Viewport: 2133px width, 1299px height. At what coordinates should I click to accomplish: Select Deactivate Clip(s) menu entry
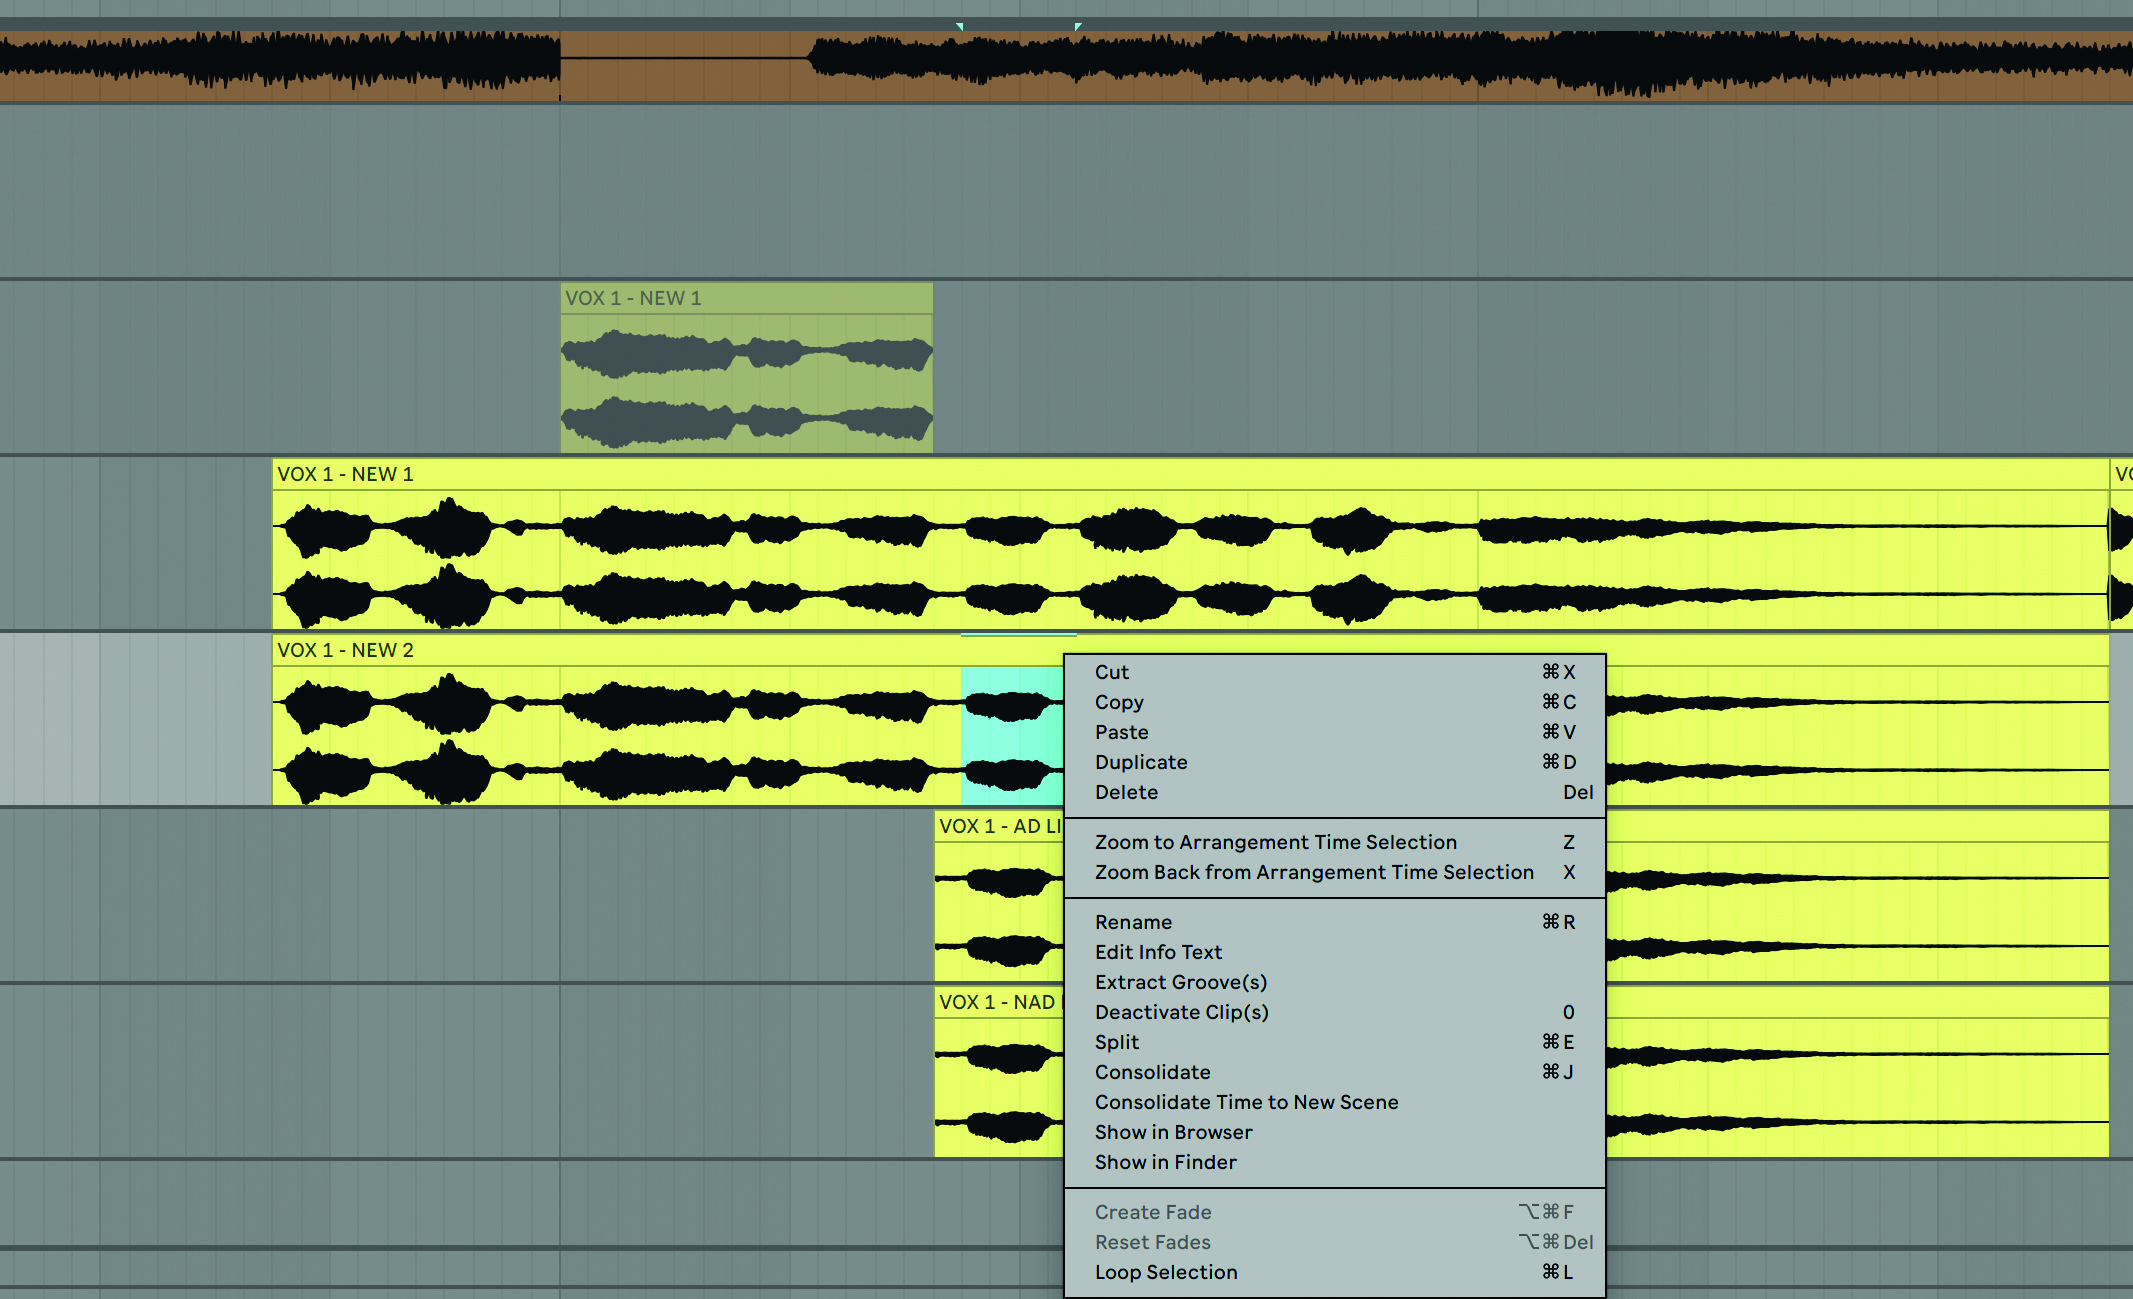pos(1334,1012)
